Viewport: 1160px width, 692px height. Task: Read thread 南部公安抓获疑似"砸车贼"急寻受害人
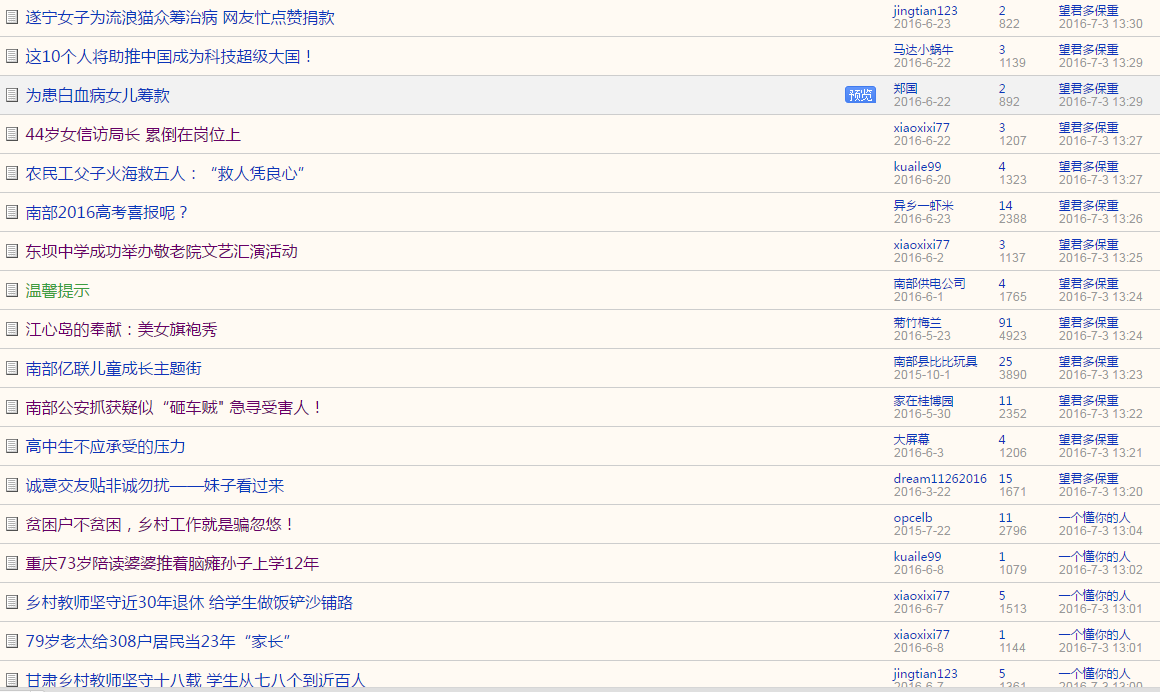coord(174,407)
